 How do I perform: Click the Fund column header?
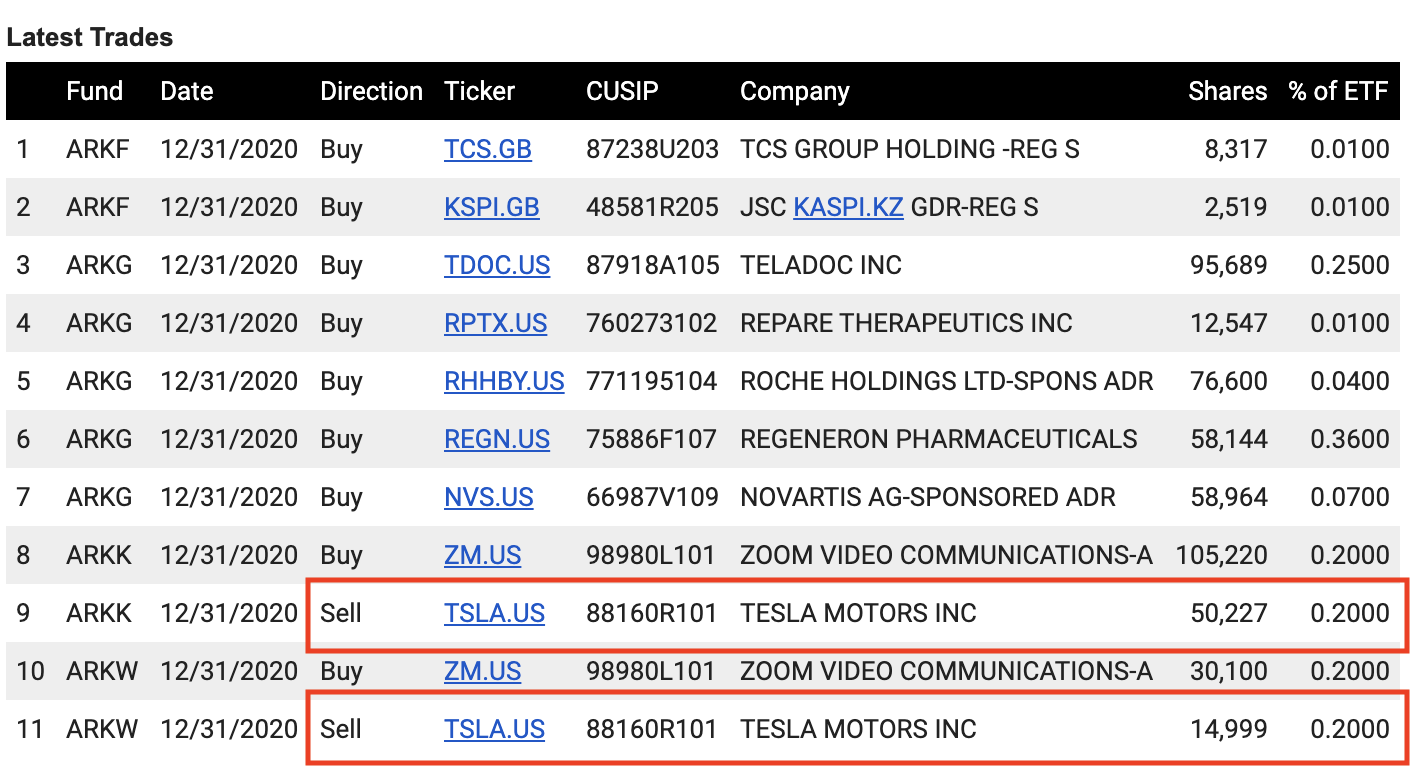click(x=95, y=92)
